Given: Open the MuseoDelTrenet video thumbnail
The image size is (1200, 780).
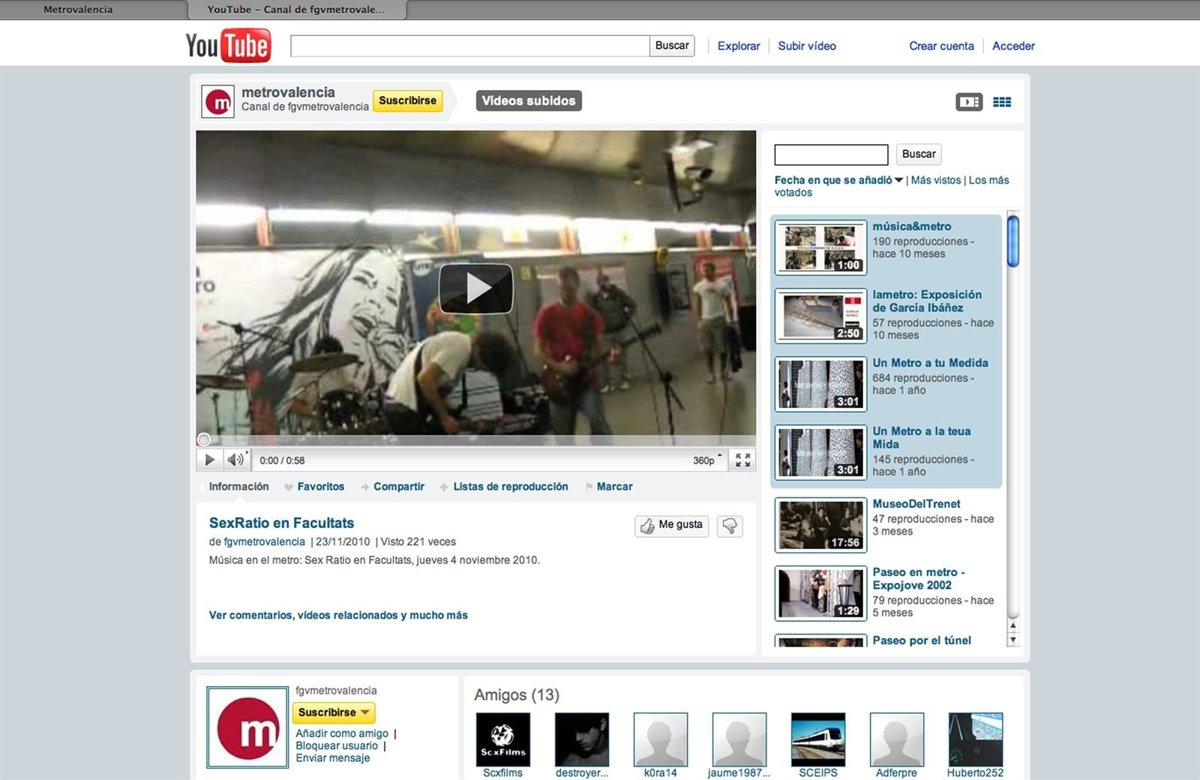Looking at the screenshot, I should pos(820,525).
